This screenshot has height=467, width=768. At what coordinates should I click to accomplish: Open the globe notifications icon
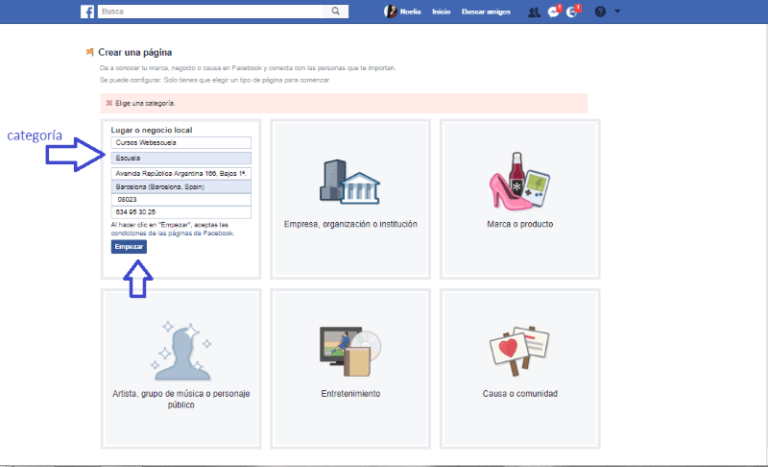coord(572,12)
